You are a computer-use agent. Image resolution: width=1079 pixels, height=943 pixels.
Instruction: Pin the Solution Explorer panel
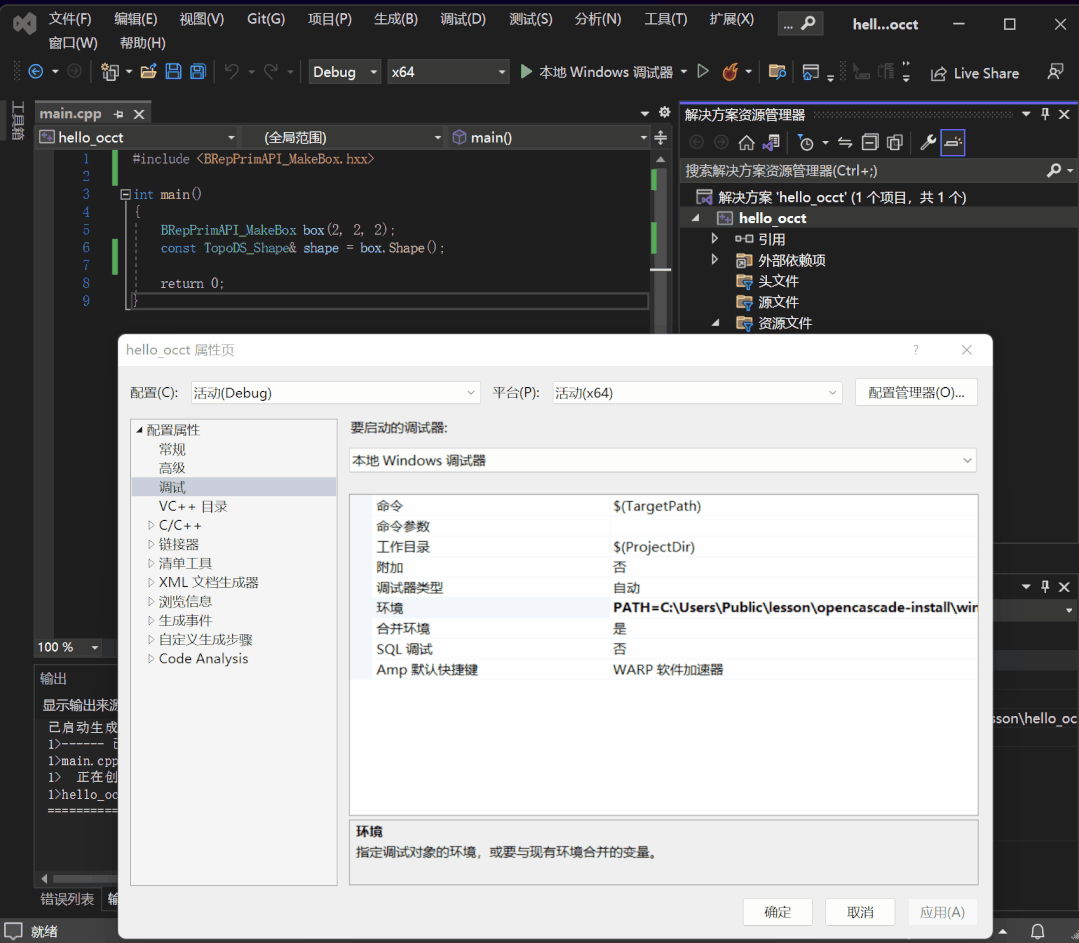(x=1045, y=113)
